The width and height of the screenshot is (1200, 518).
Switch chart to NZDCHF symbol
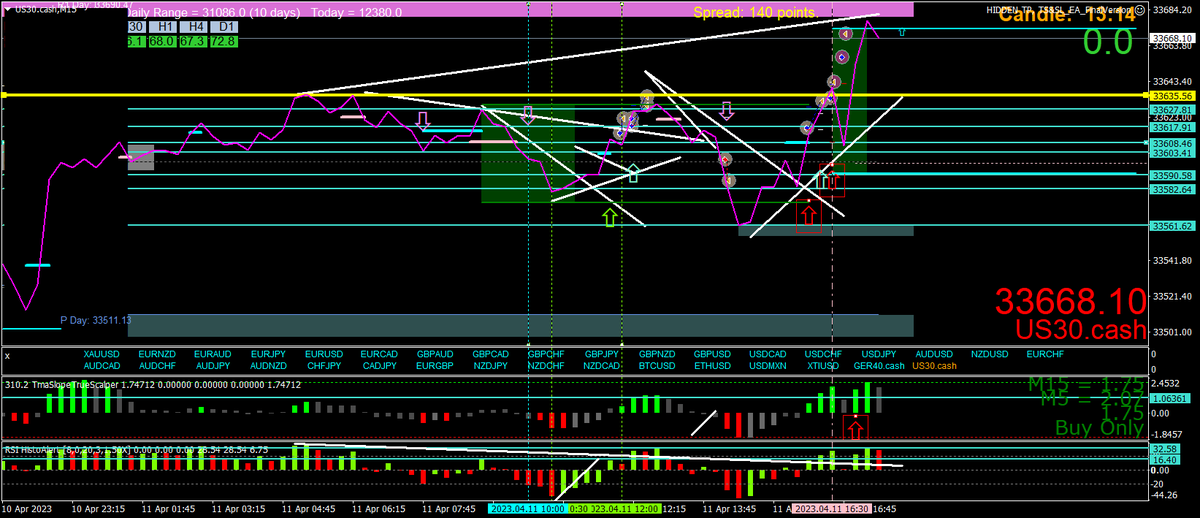point(546,366)
